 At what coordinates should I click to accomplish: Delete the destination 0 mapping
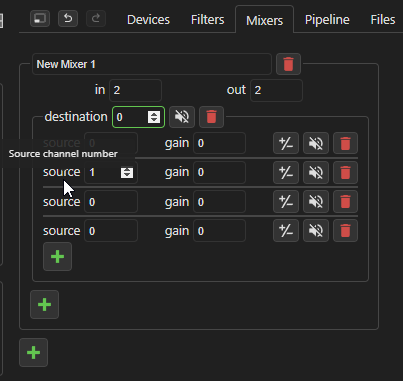point(211,117)
